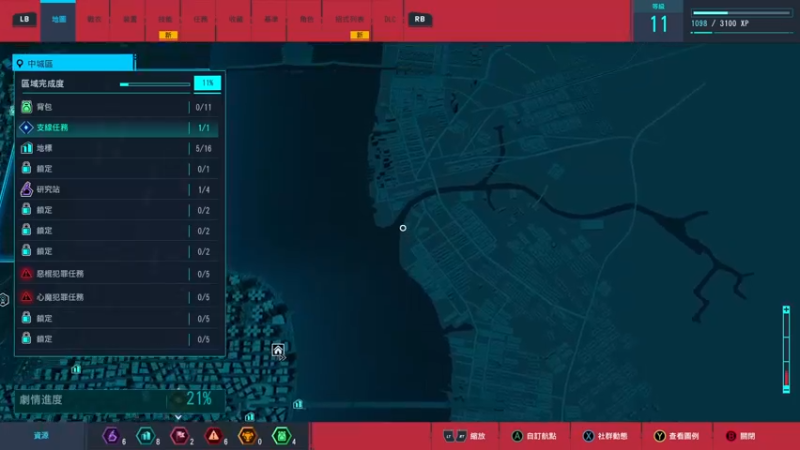Click the plus at zoom slider top
Image resolution: width=800 pixels, height=450 pixels.
click(x=786, y=310)
